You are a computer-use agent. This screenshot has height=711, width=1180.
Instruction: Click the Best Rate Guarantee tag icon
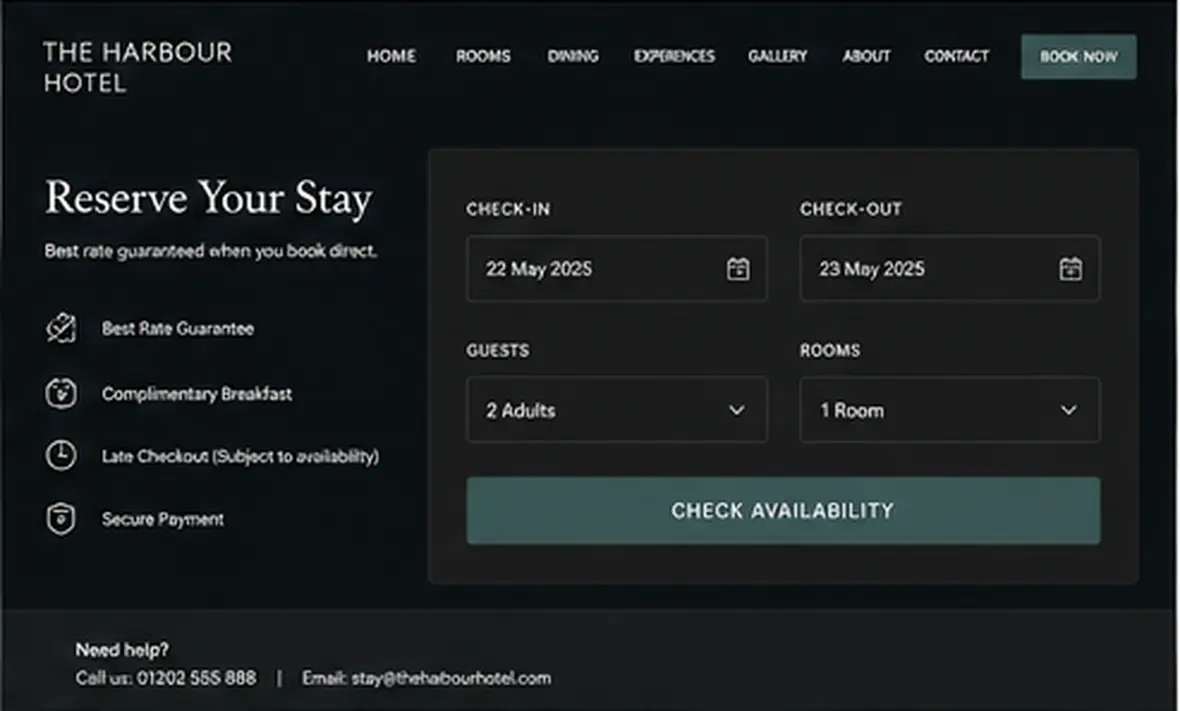(x=61, y=328)
